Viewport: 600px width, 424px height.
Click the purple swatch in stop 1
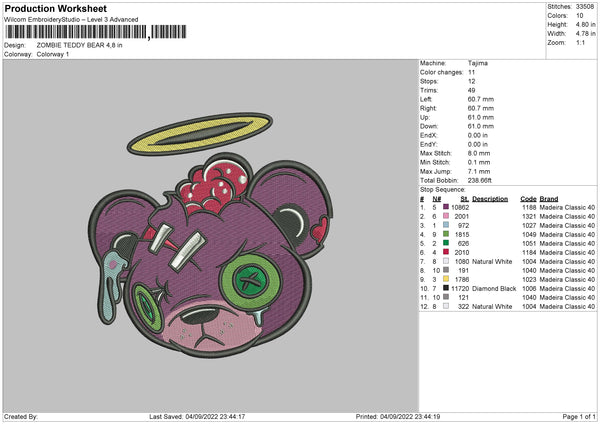(445, 206)
